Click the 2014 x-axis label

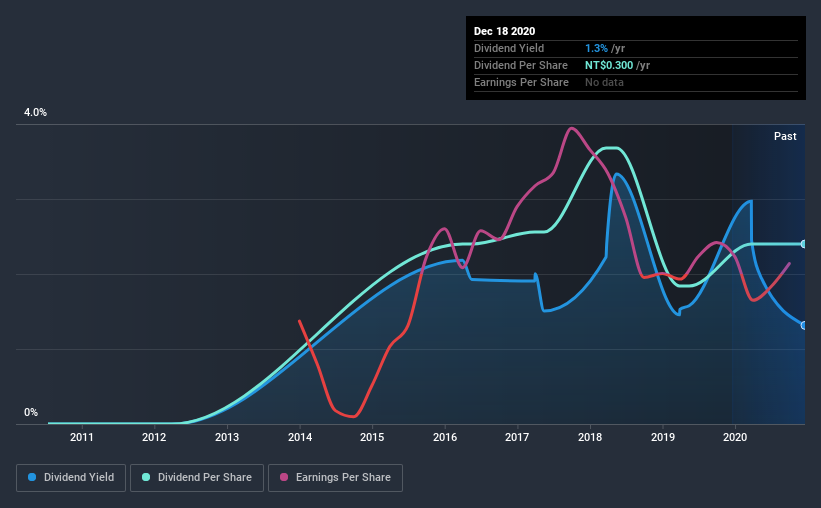coord(300,437)
